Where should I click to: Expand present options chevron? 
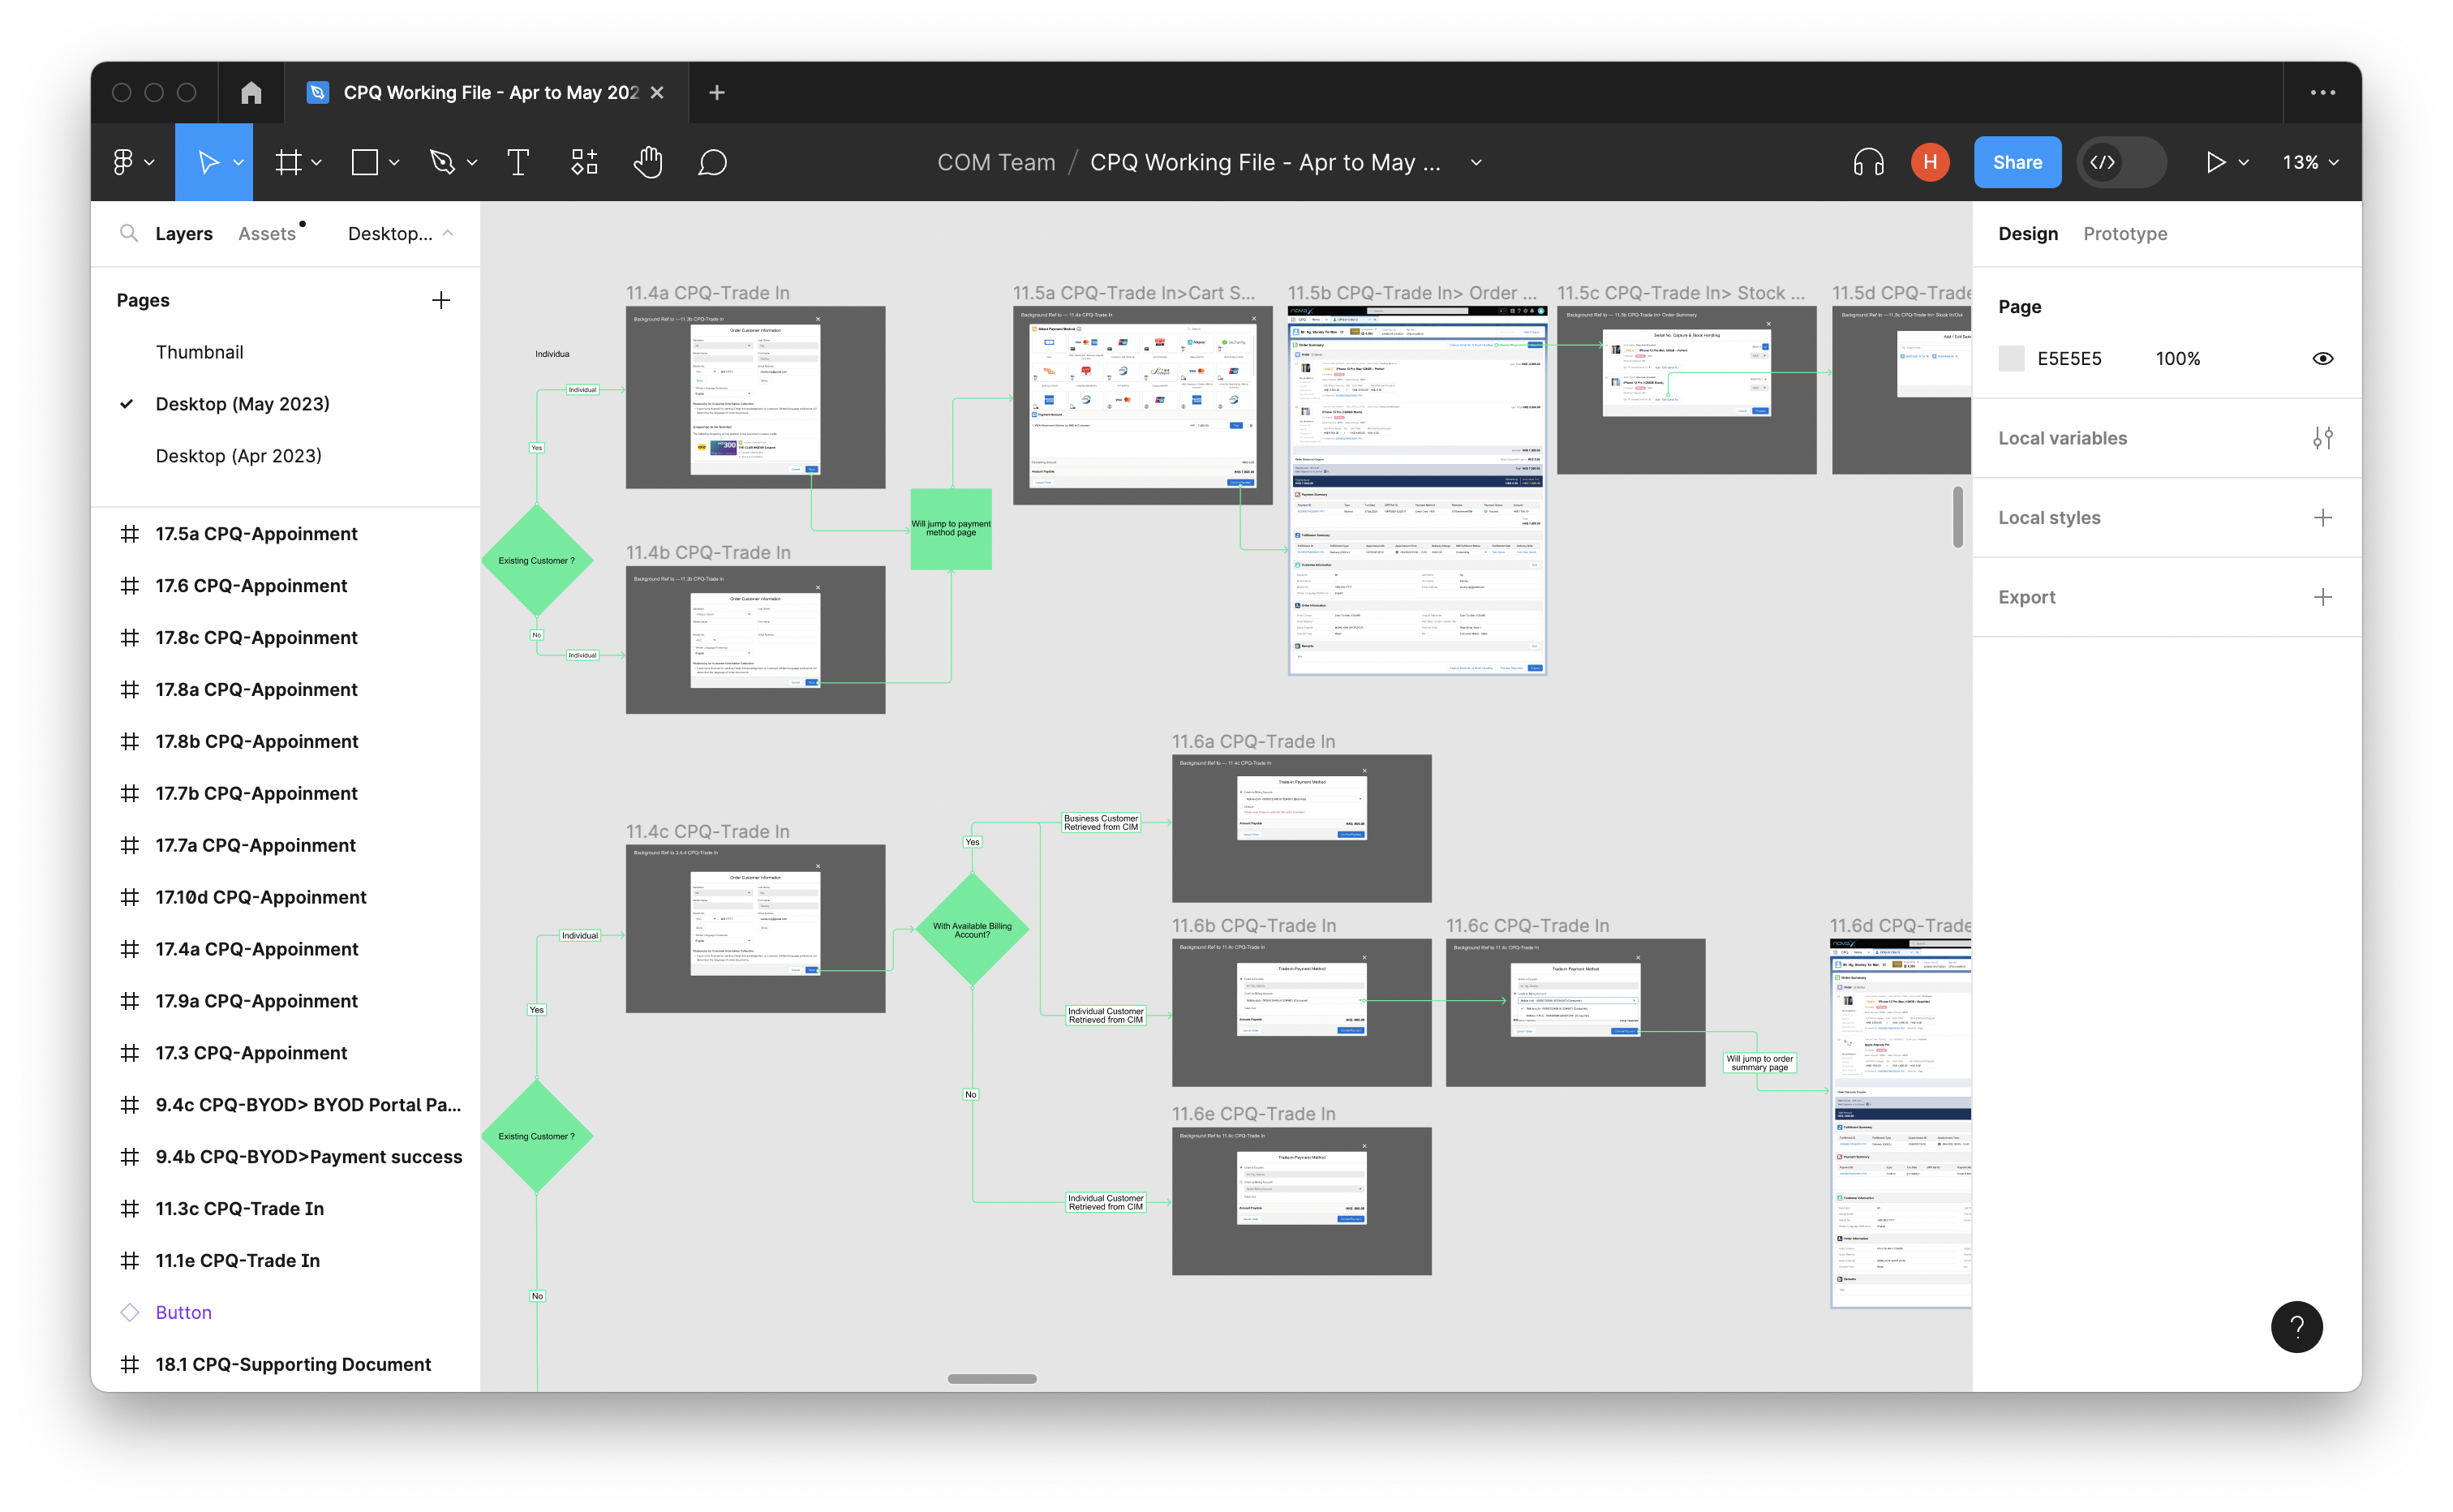(2243, 162)
